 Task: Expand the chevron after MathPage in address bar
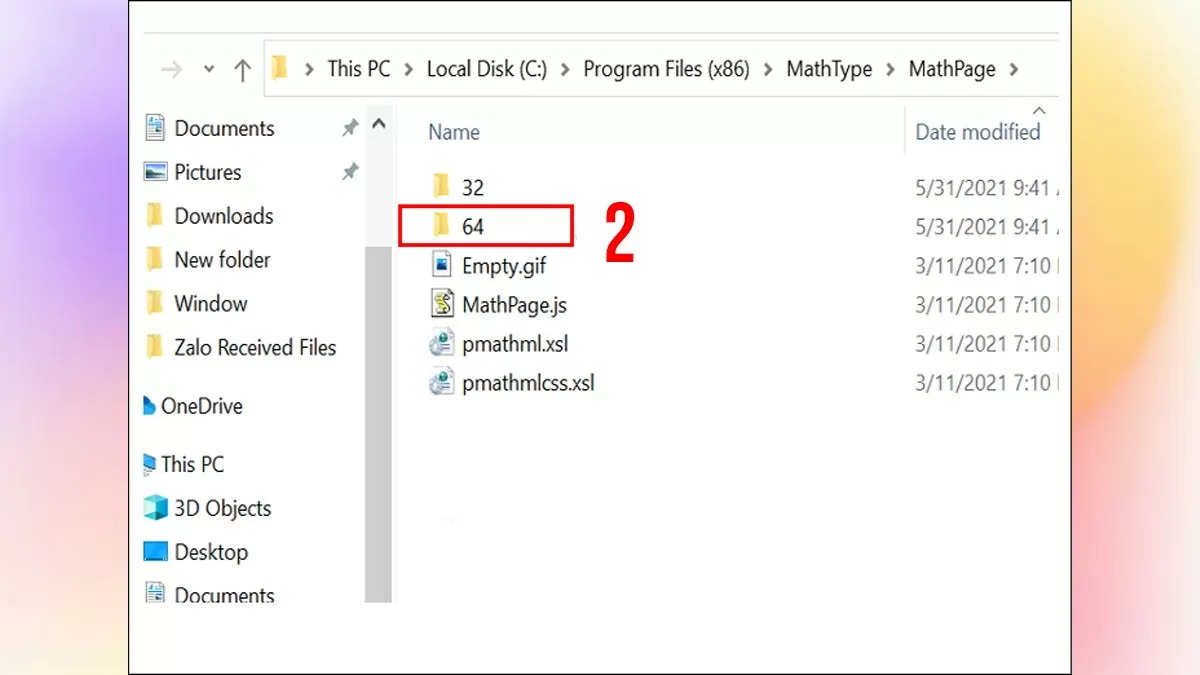coord(1014,69)
